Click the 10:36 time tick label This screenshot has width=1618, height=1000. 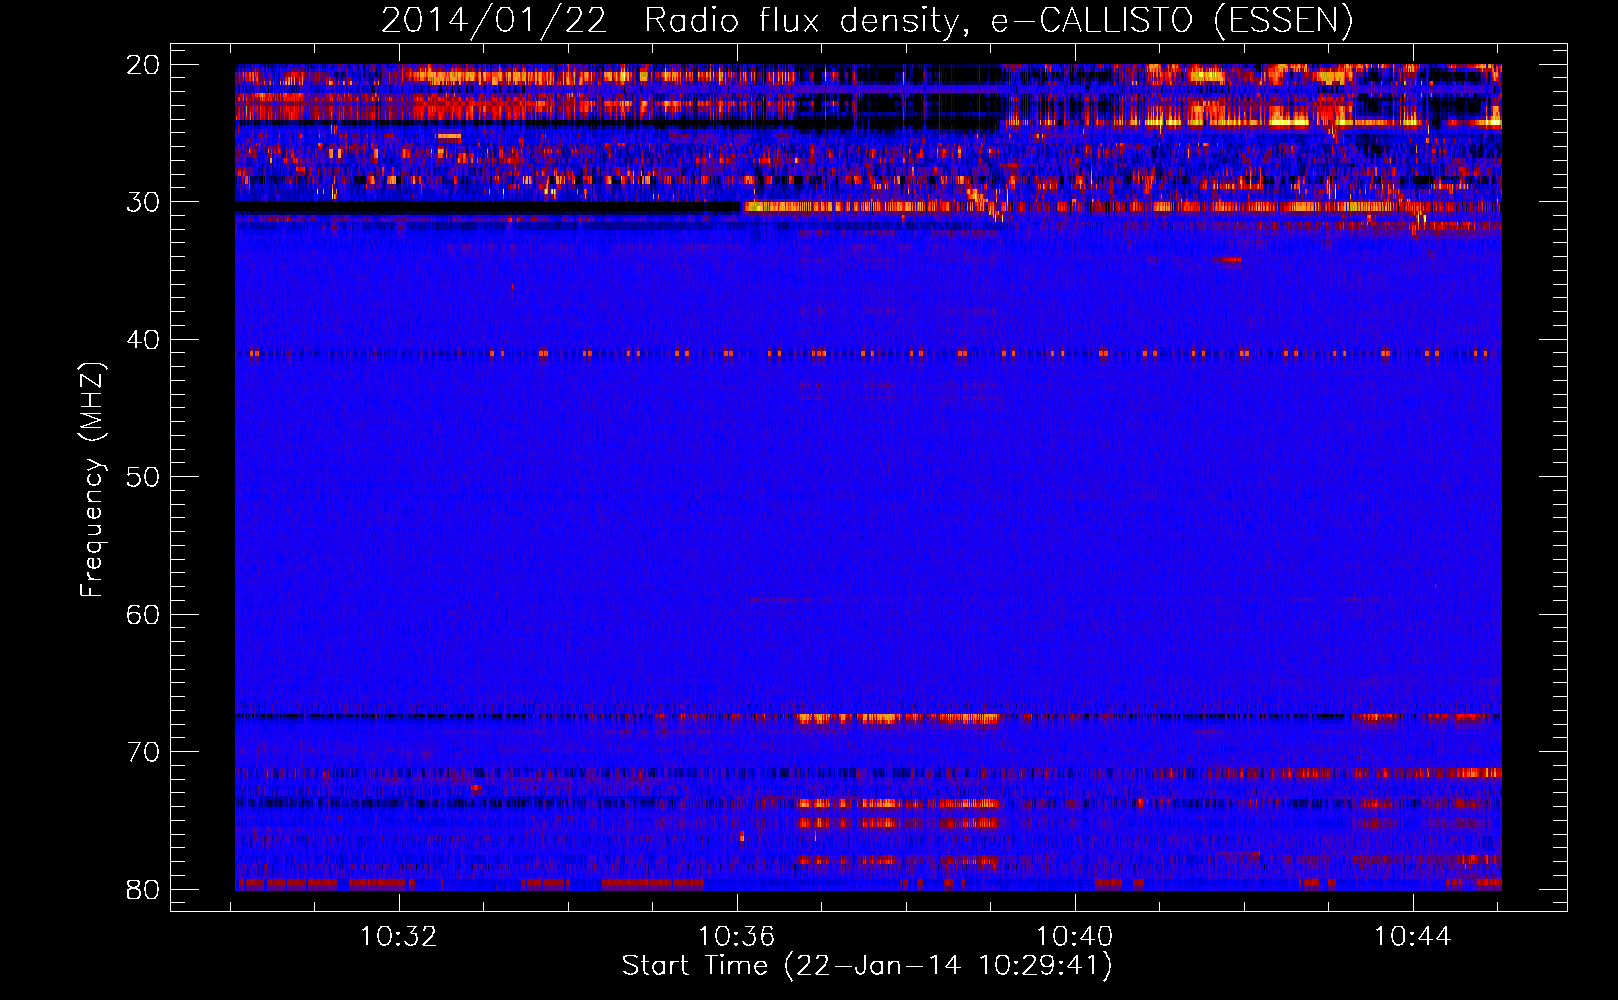point(737,937)
